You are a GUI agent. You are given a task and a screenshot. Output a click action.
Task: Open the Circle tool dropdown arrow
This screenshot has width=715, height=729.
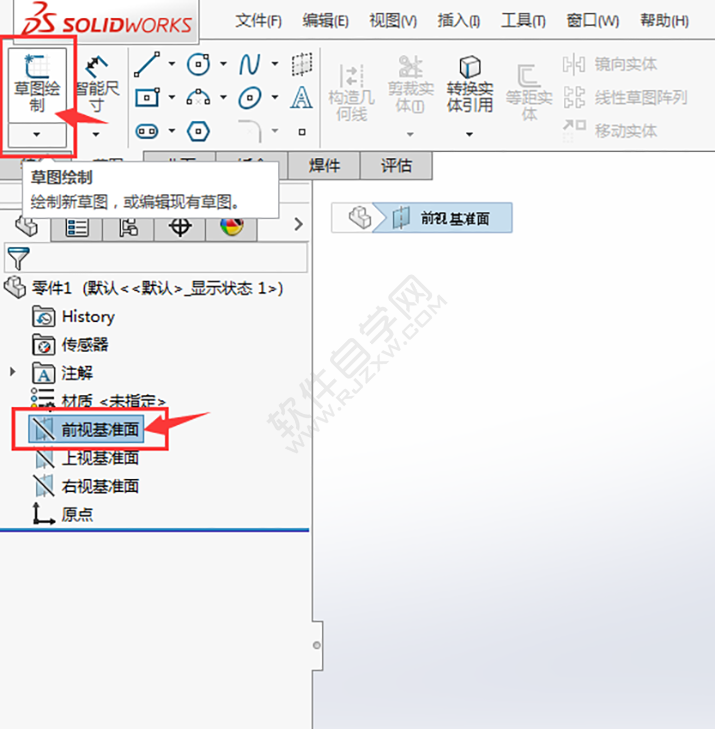click(224, 64)
